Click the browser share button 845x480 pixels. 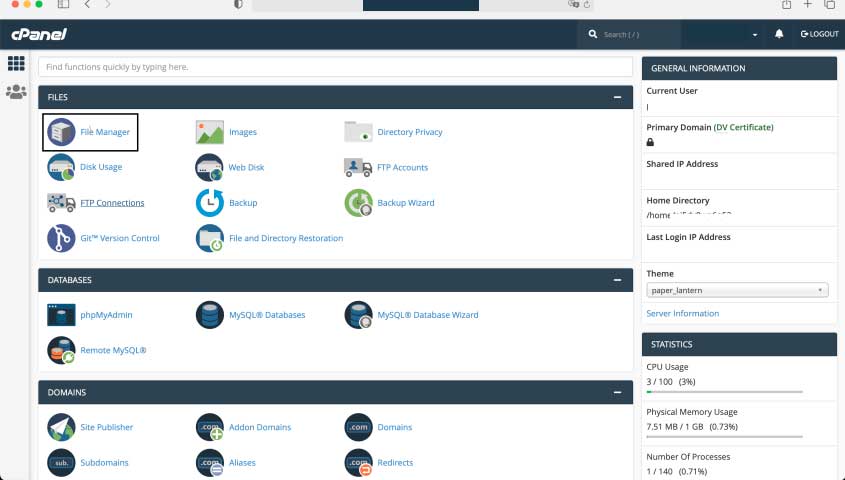[786, 4]
